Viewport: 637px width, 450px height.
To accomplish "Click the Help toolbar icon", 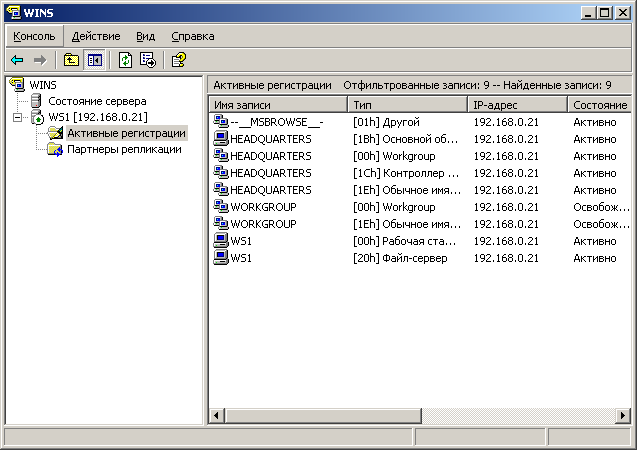I will [x=179, y=60].
